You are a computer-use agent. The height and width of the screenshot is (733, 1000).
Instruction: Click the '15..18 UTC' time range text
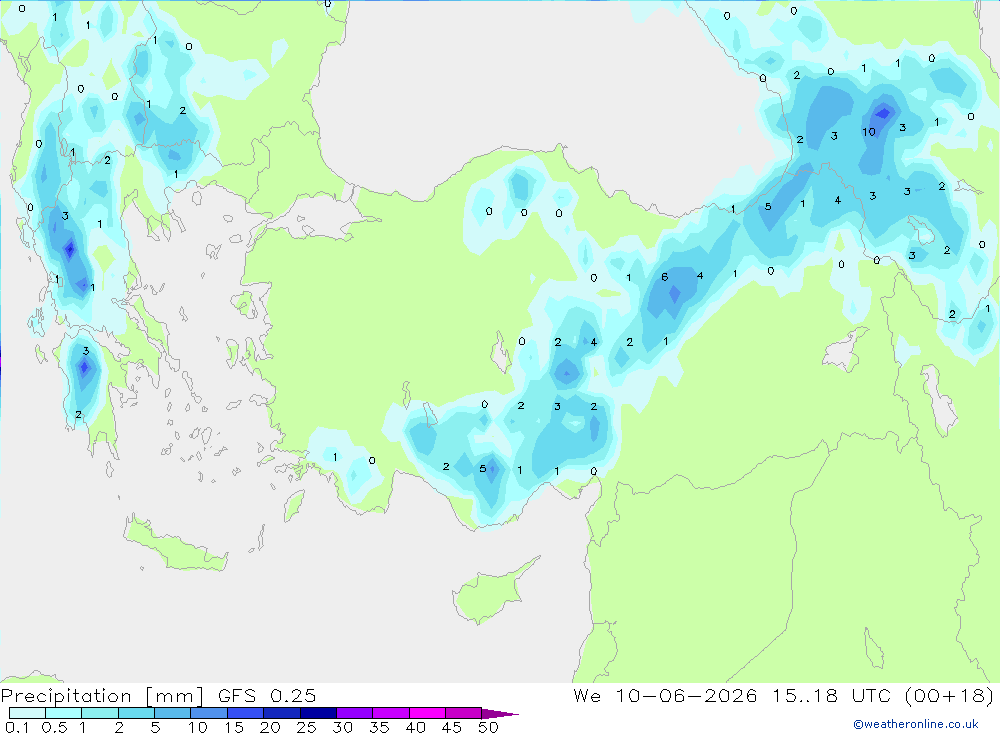tap(831, 696)
